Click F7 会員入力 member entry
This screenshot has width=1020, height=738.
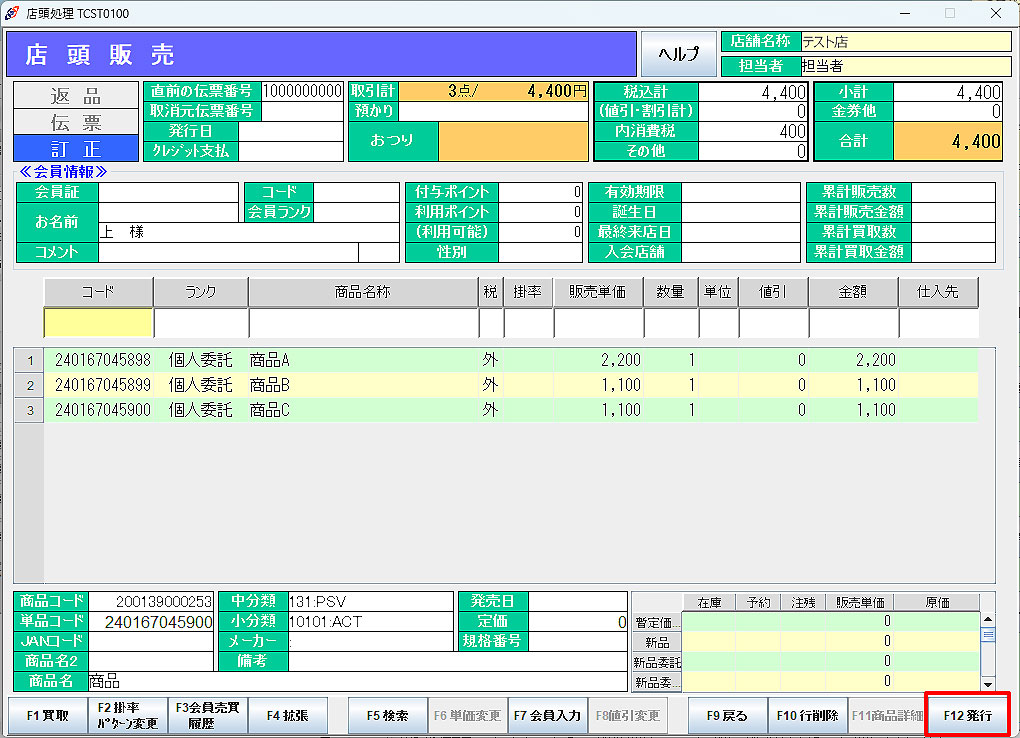coord(547,716)
